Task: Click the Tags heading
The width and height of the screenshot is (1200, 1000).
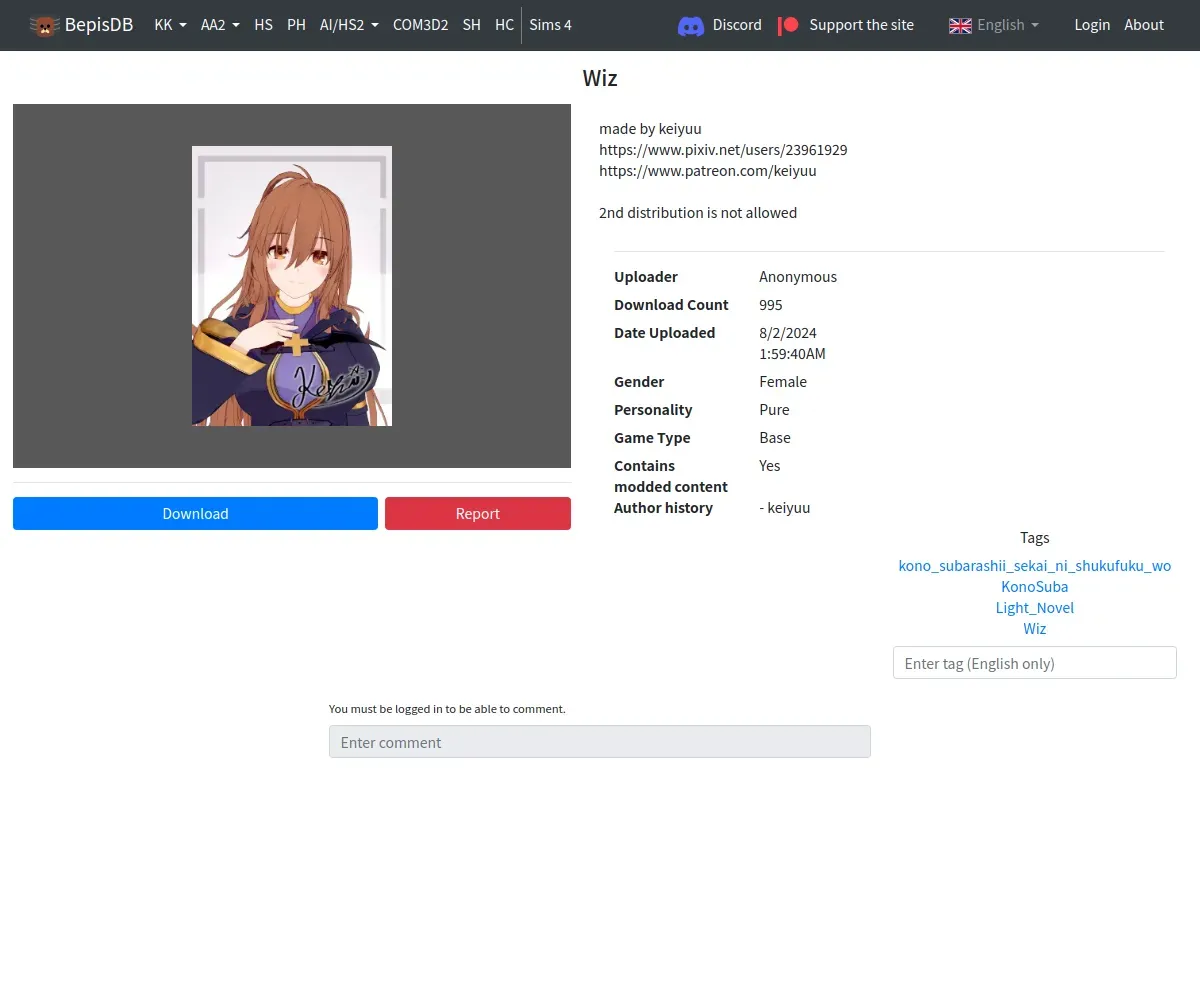Action: tap(1035, 538)
